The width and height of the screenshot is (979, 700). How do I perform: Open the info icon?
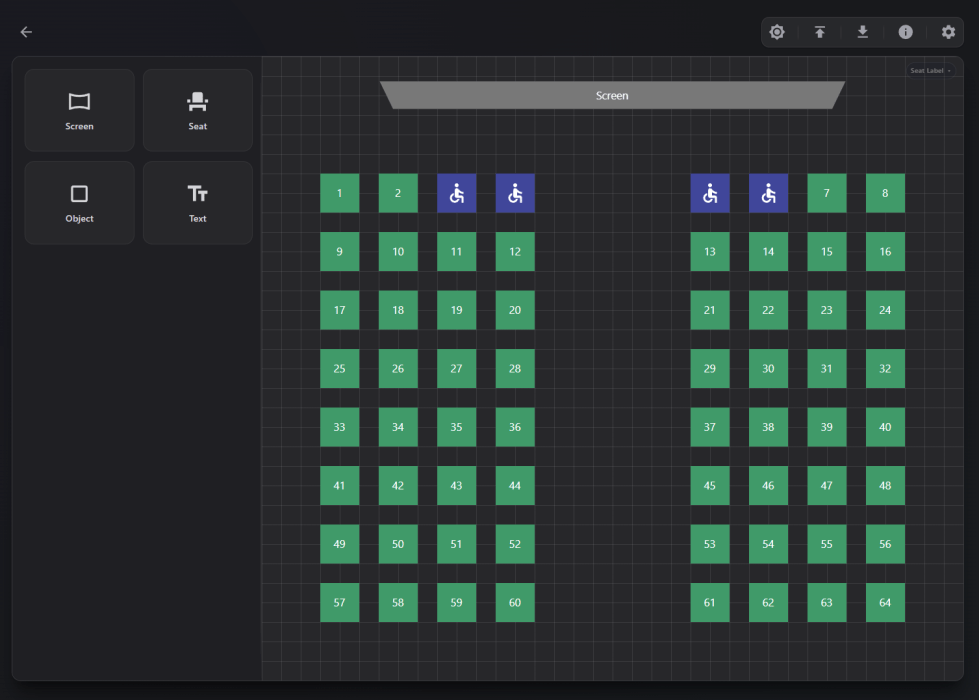(905, 32)
